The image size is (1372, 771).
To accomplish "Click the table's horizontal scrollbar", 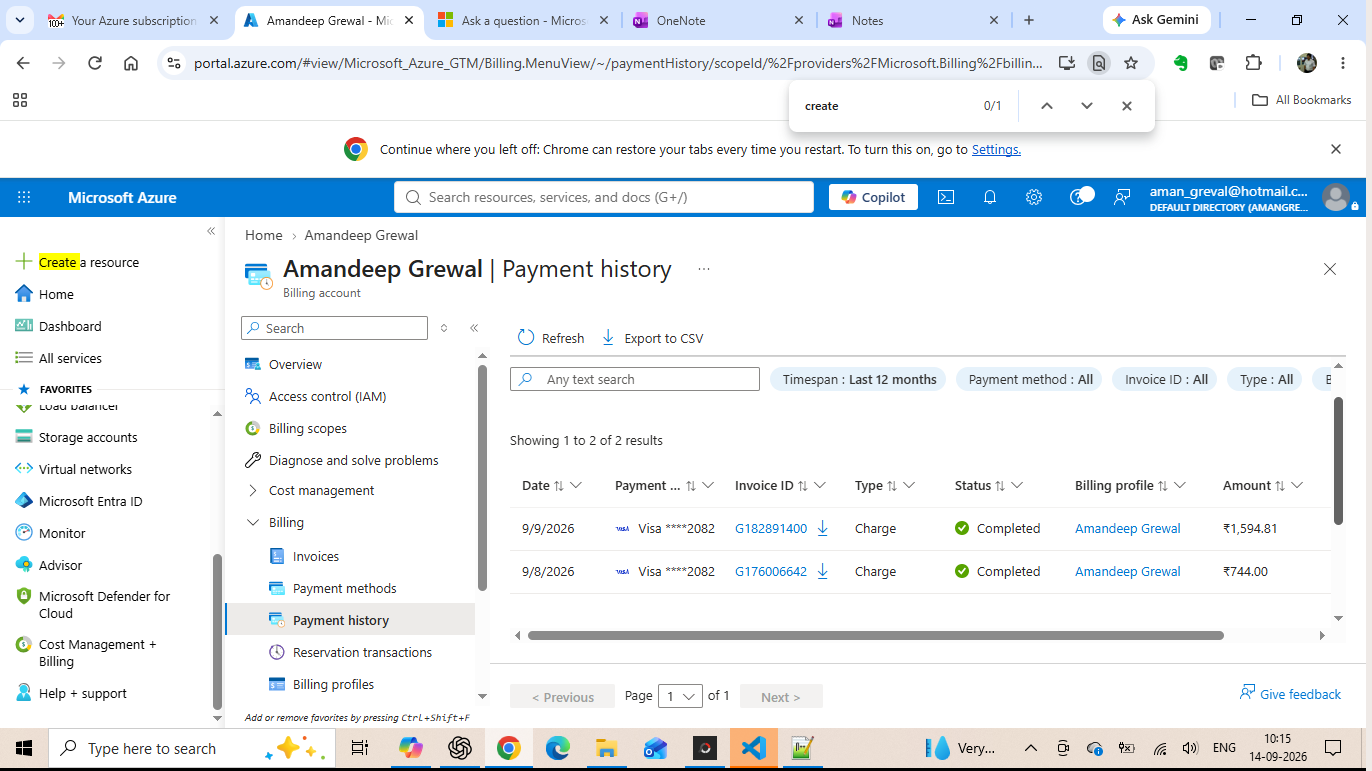I will point(876,635).
